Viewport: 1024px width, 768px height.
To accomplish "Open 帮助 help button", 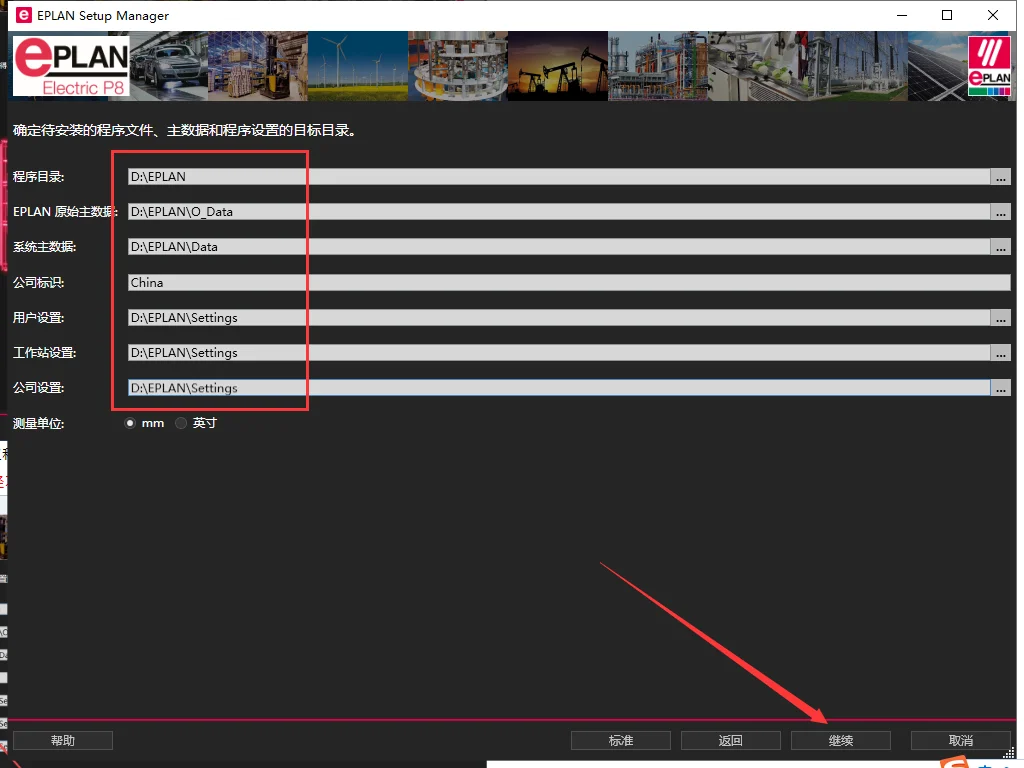I will coord(62,740).
